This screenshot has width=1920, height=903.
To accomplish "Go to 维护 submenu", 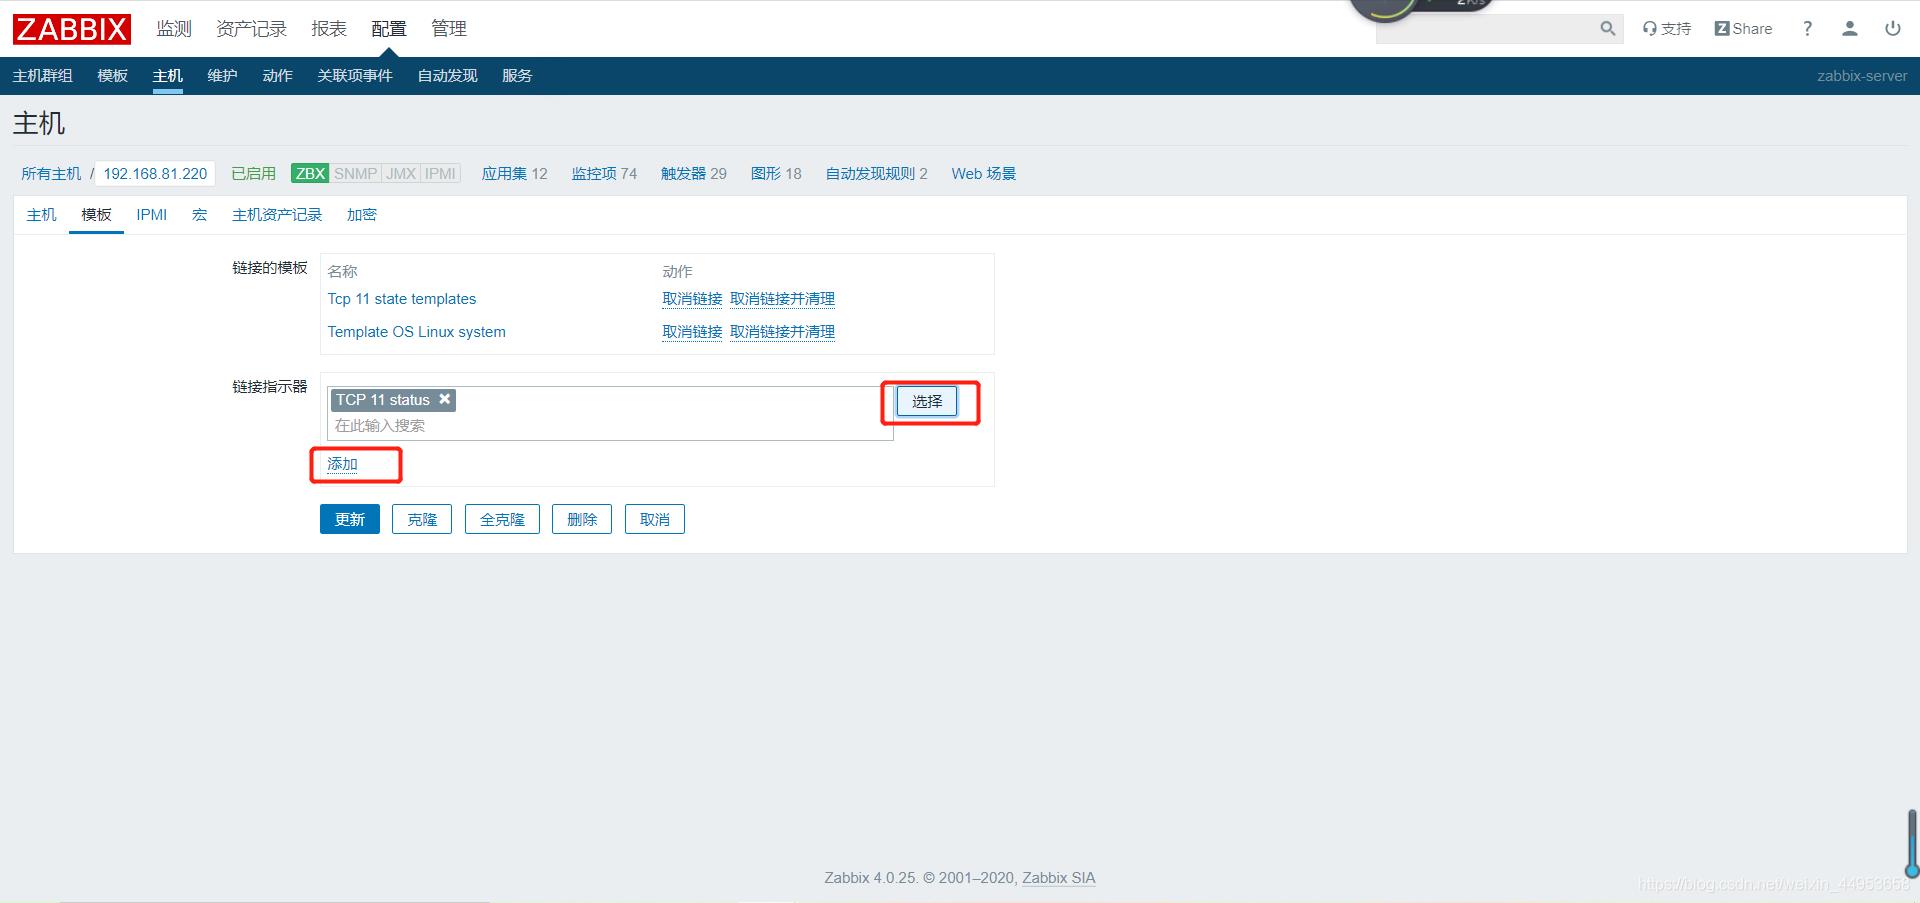I will tap(223, 76).
